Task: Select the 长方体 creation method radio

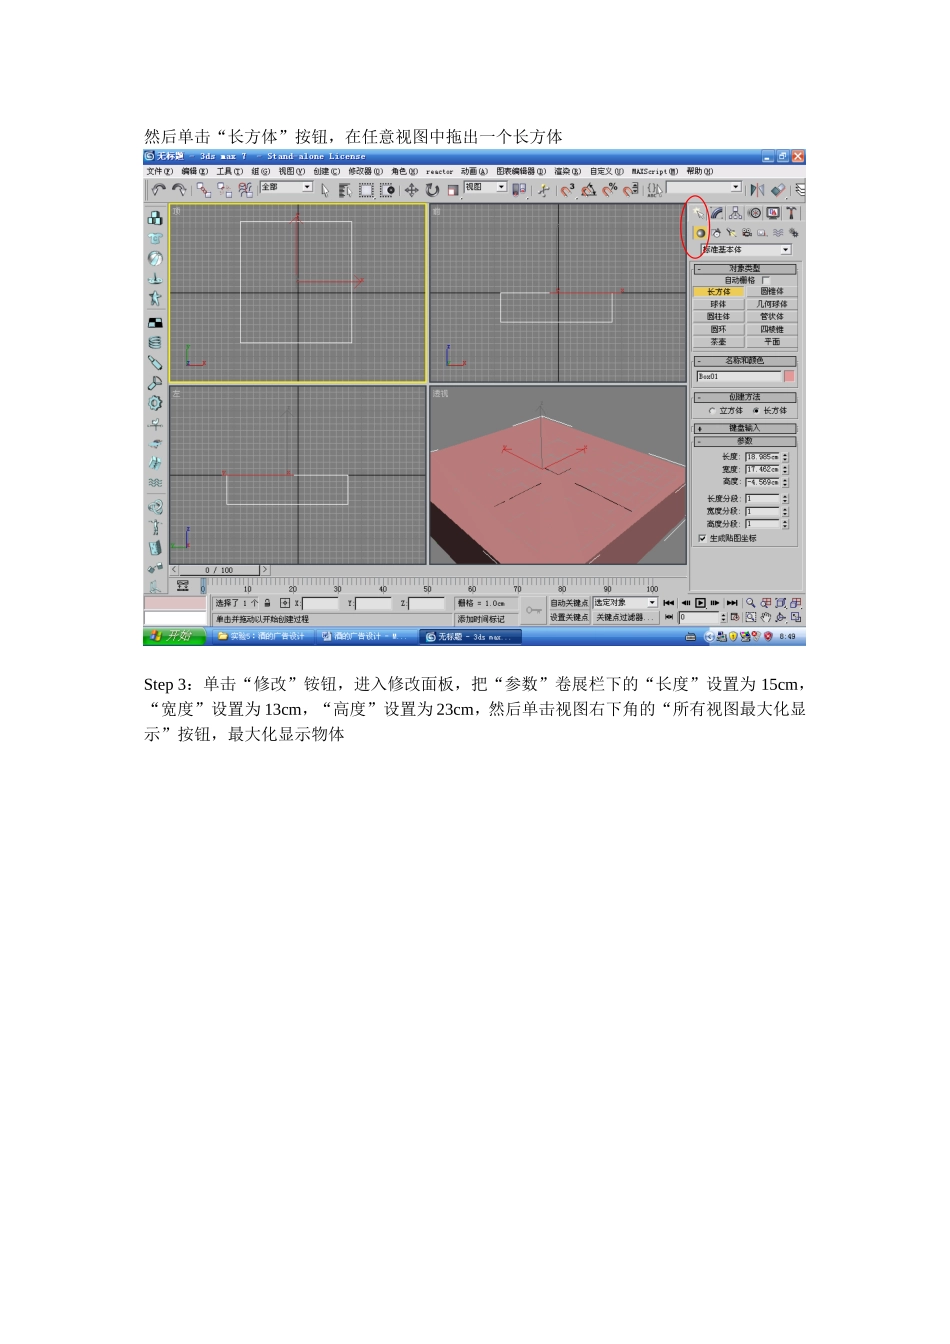Action: point(755,411)
